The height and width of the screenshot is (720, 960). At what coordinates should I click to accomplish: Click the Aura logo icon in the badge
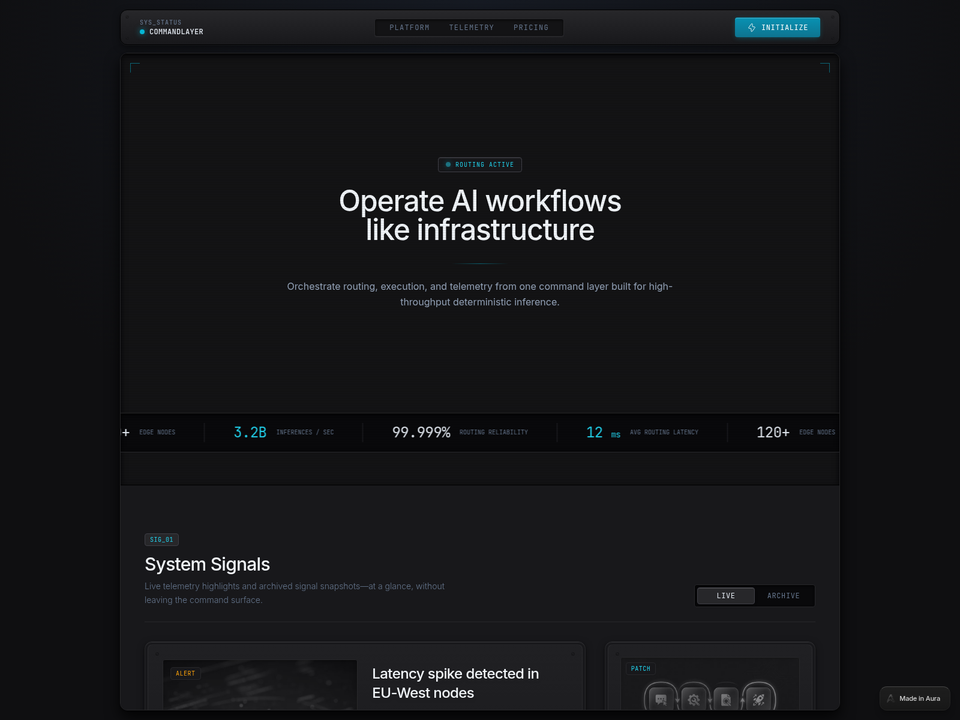pyautogui.click(x=891, y=699)
